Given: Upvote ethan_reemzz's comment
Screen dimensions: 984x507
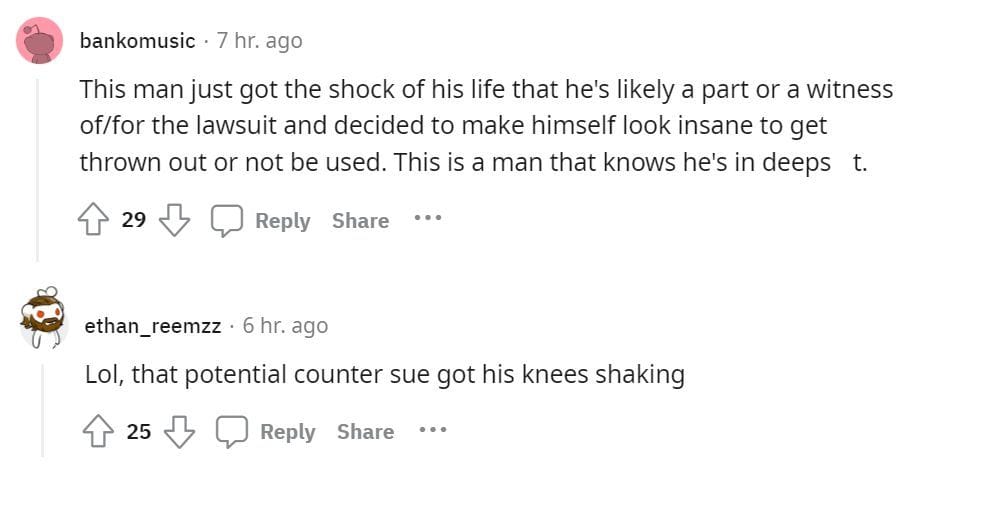Looking at the screenshot, I should click(x=98, y=431).
